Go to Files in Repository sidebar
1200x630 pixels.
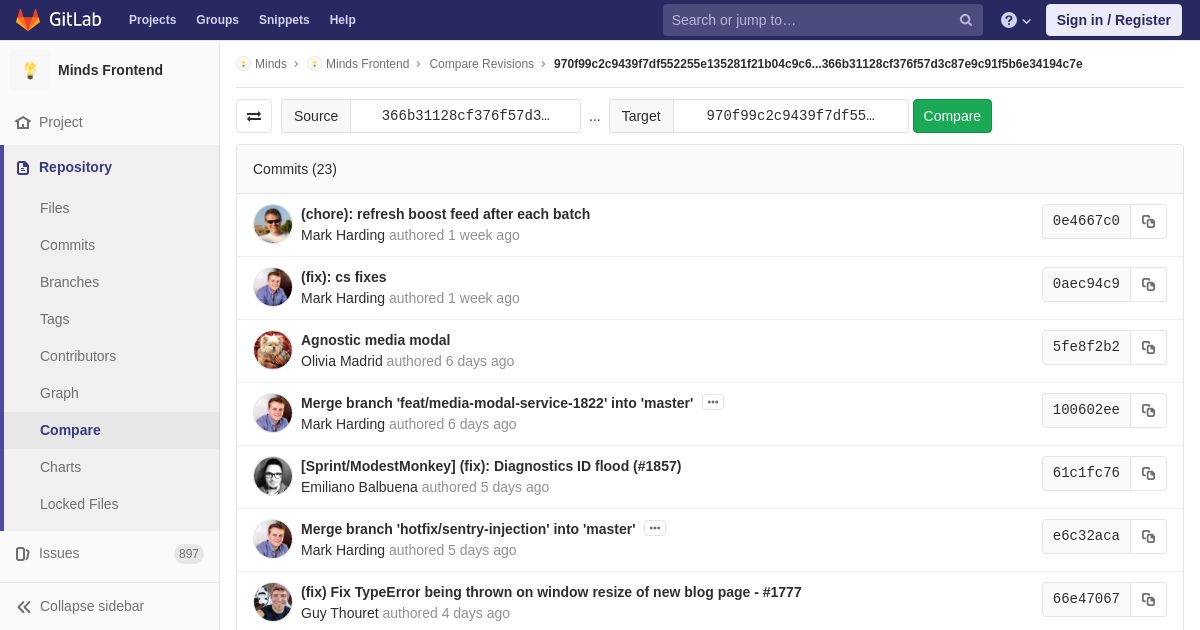coord(55,208)
